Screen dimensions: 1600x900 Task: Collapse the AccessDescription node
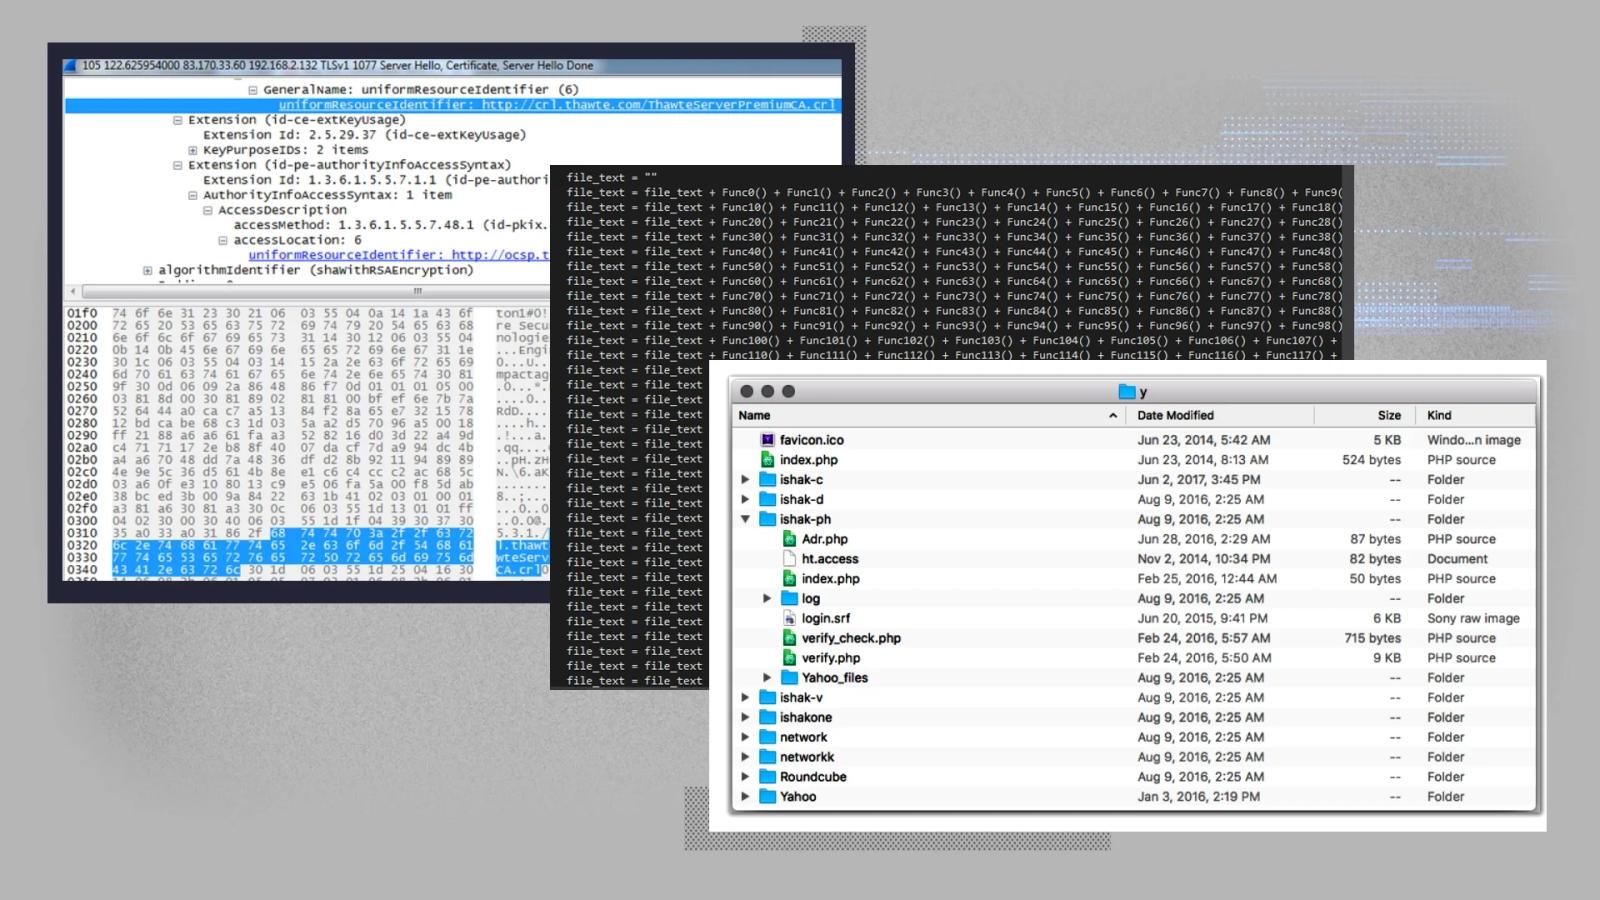coord(208,210)
